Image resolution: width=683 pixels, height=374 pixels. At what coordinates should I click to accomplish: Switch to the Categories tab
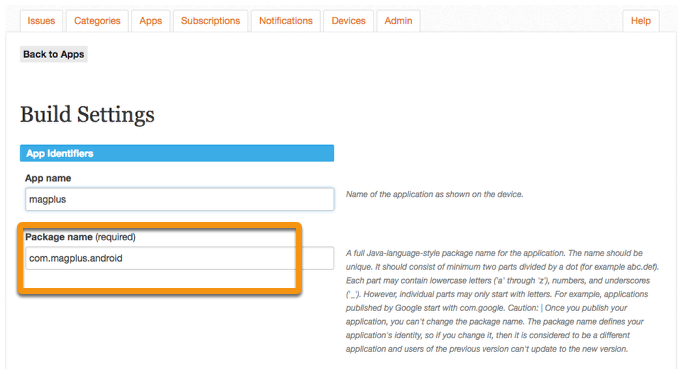97,21
